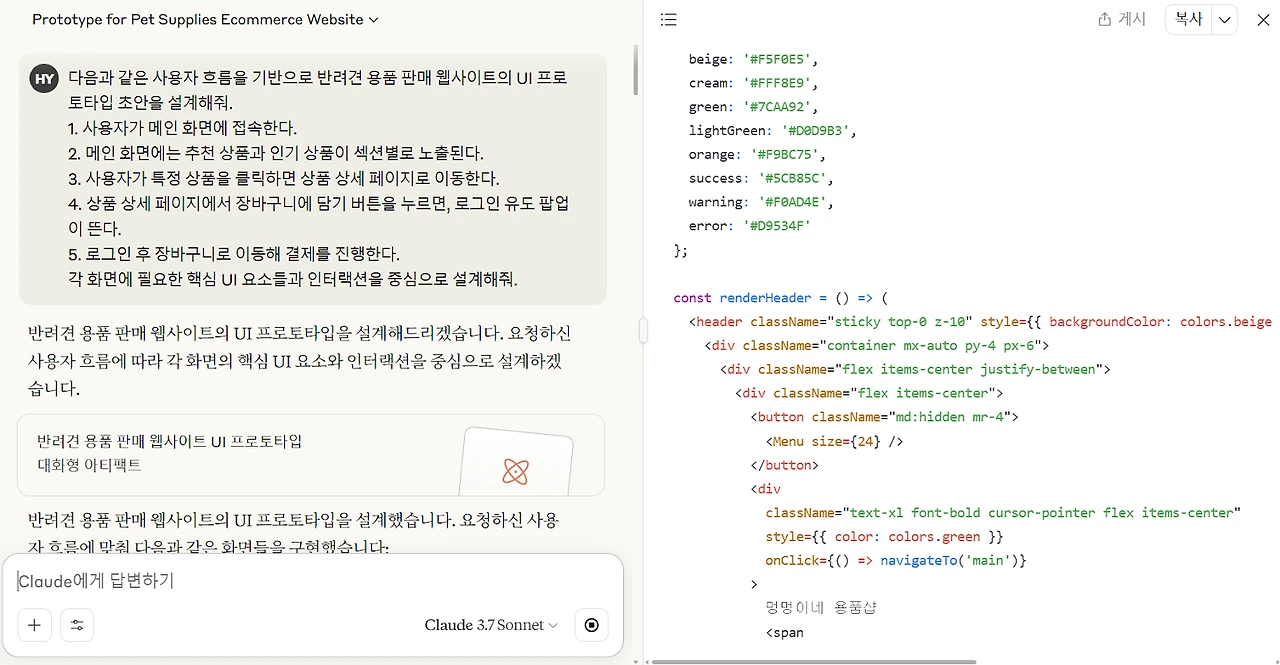This screenshot has height=665, width=1280.
Task: Click the lightGreen '#D0D9B3' code line
Action: click(x=773, y=131)
